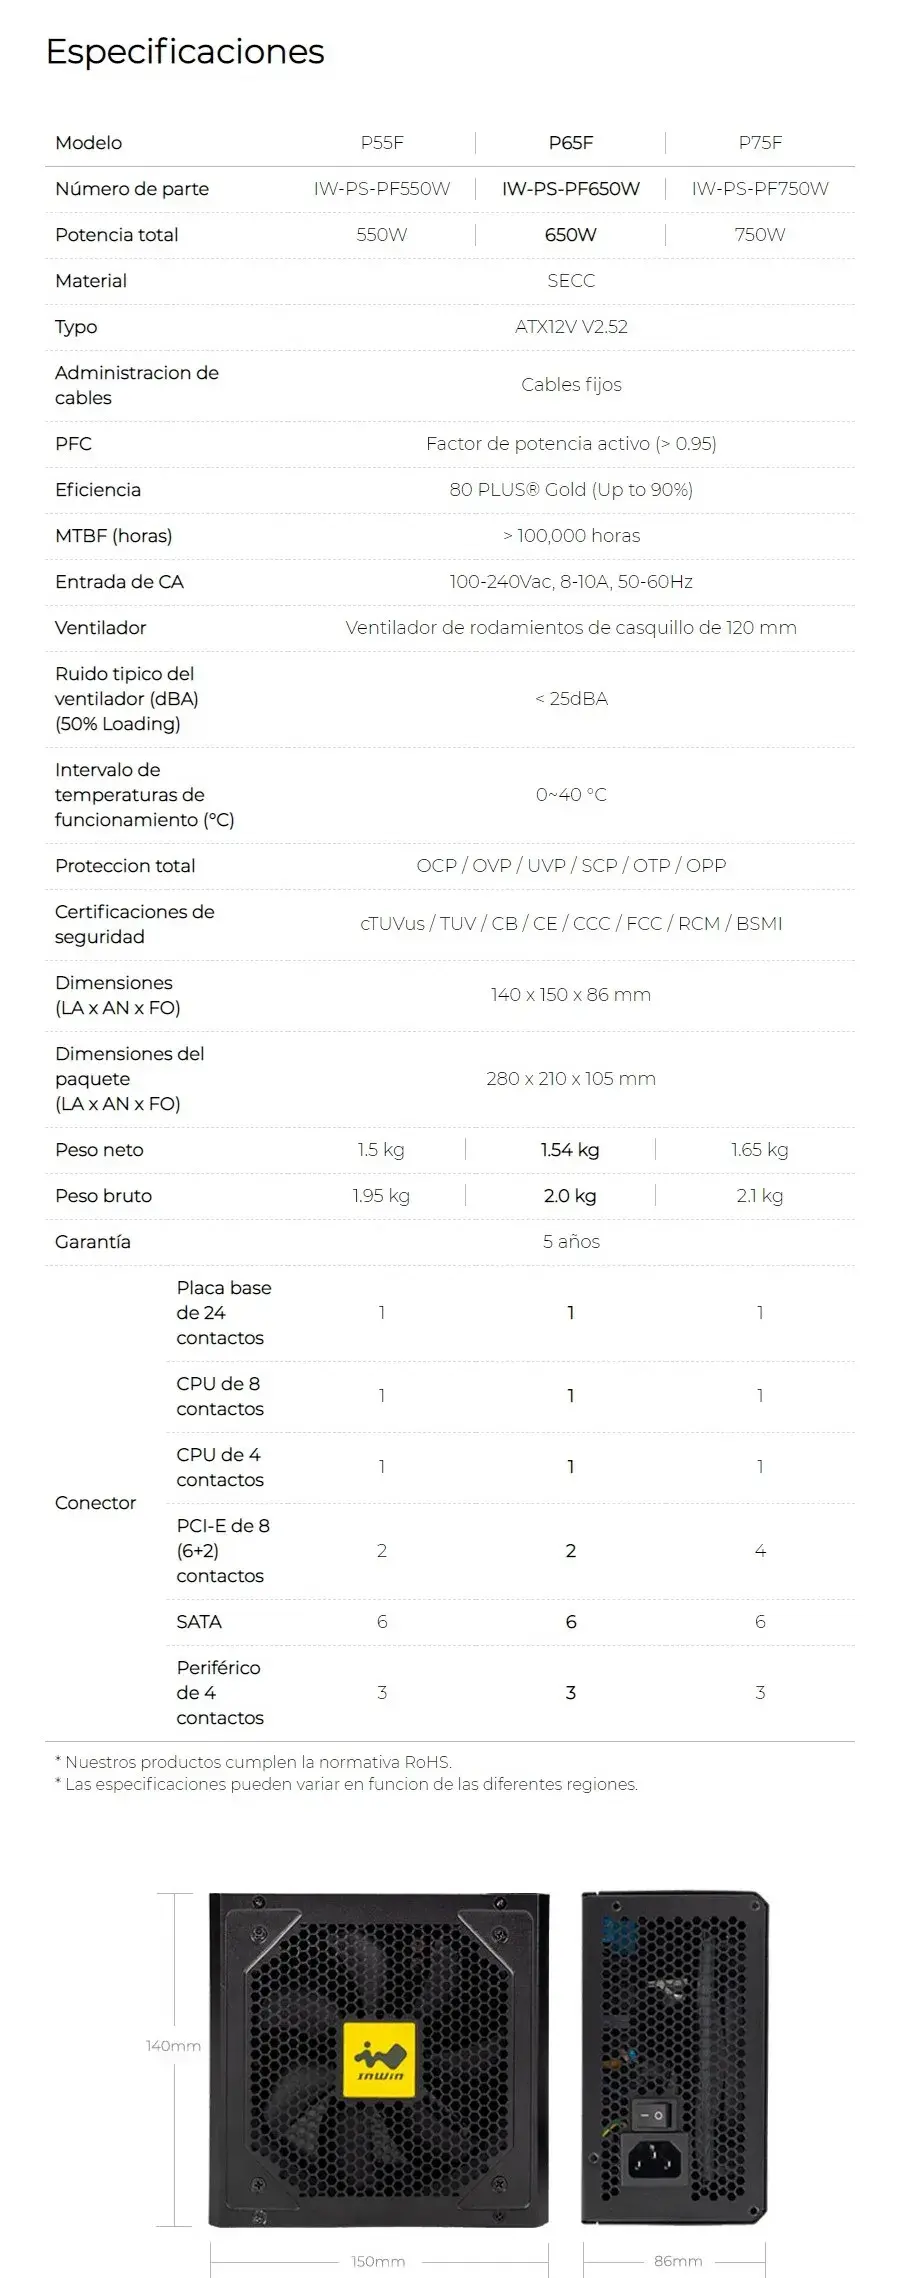Viewport: 900px width, 2278px height.
Task: Click the 86mm depth dimension label
Action: pyautogui.click(x=678, y=2261)
